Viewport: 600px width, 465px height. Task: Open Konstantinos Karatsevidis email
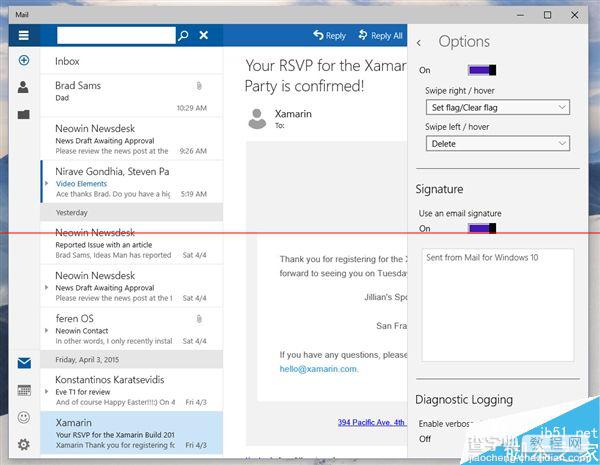[x=132, y=390]
